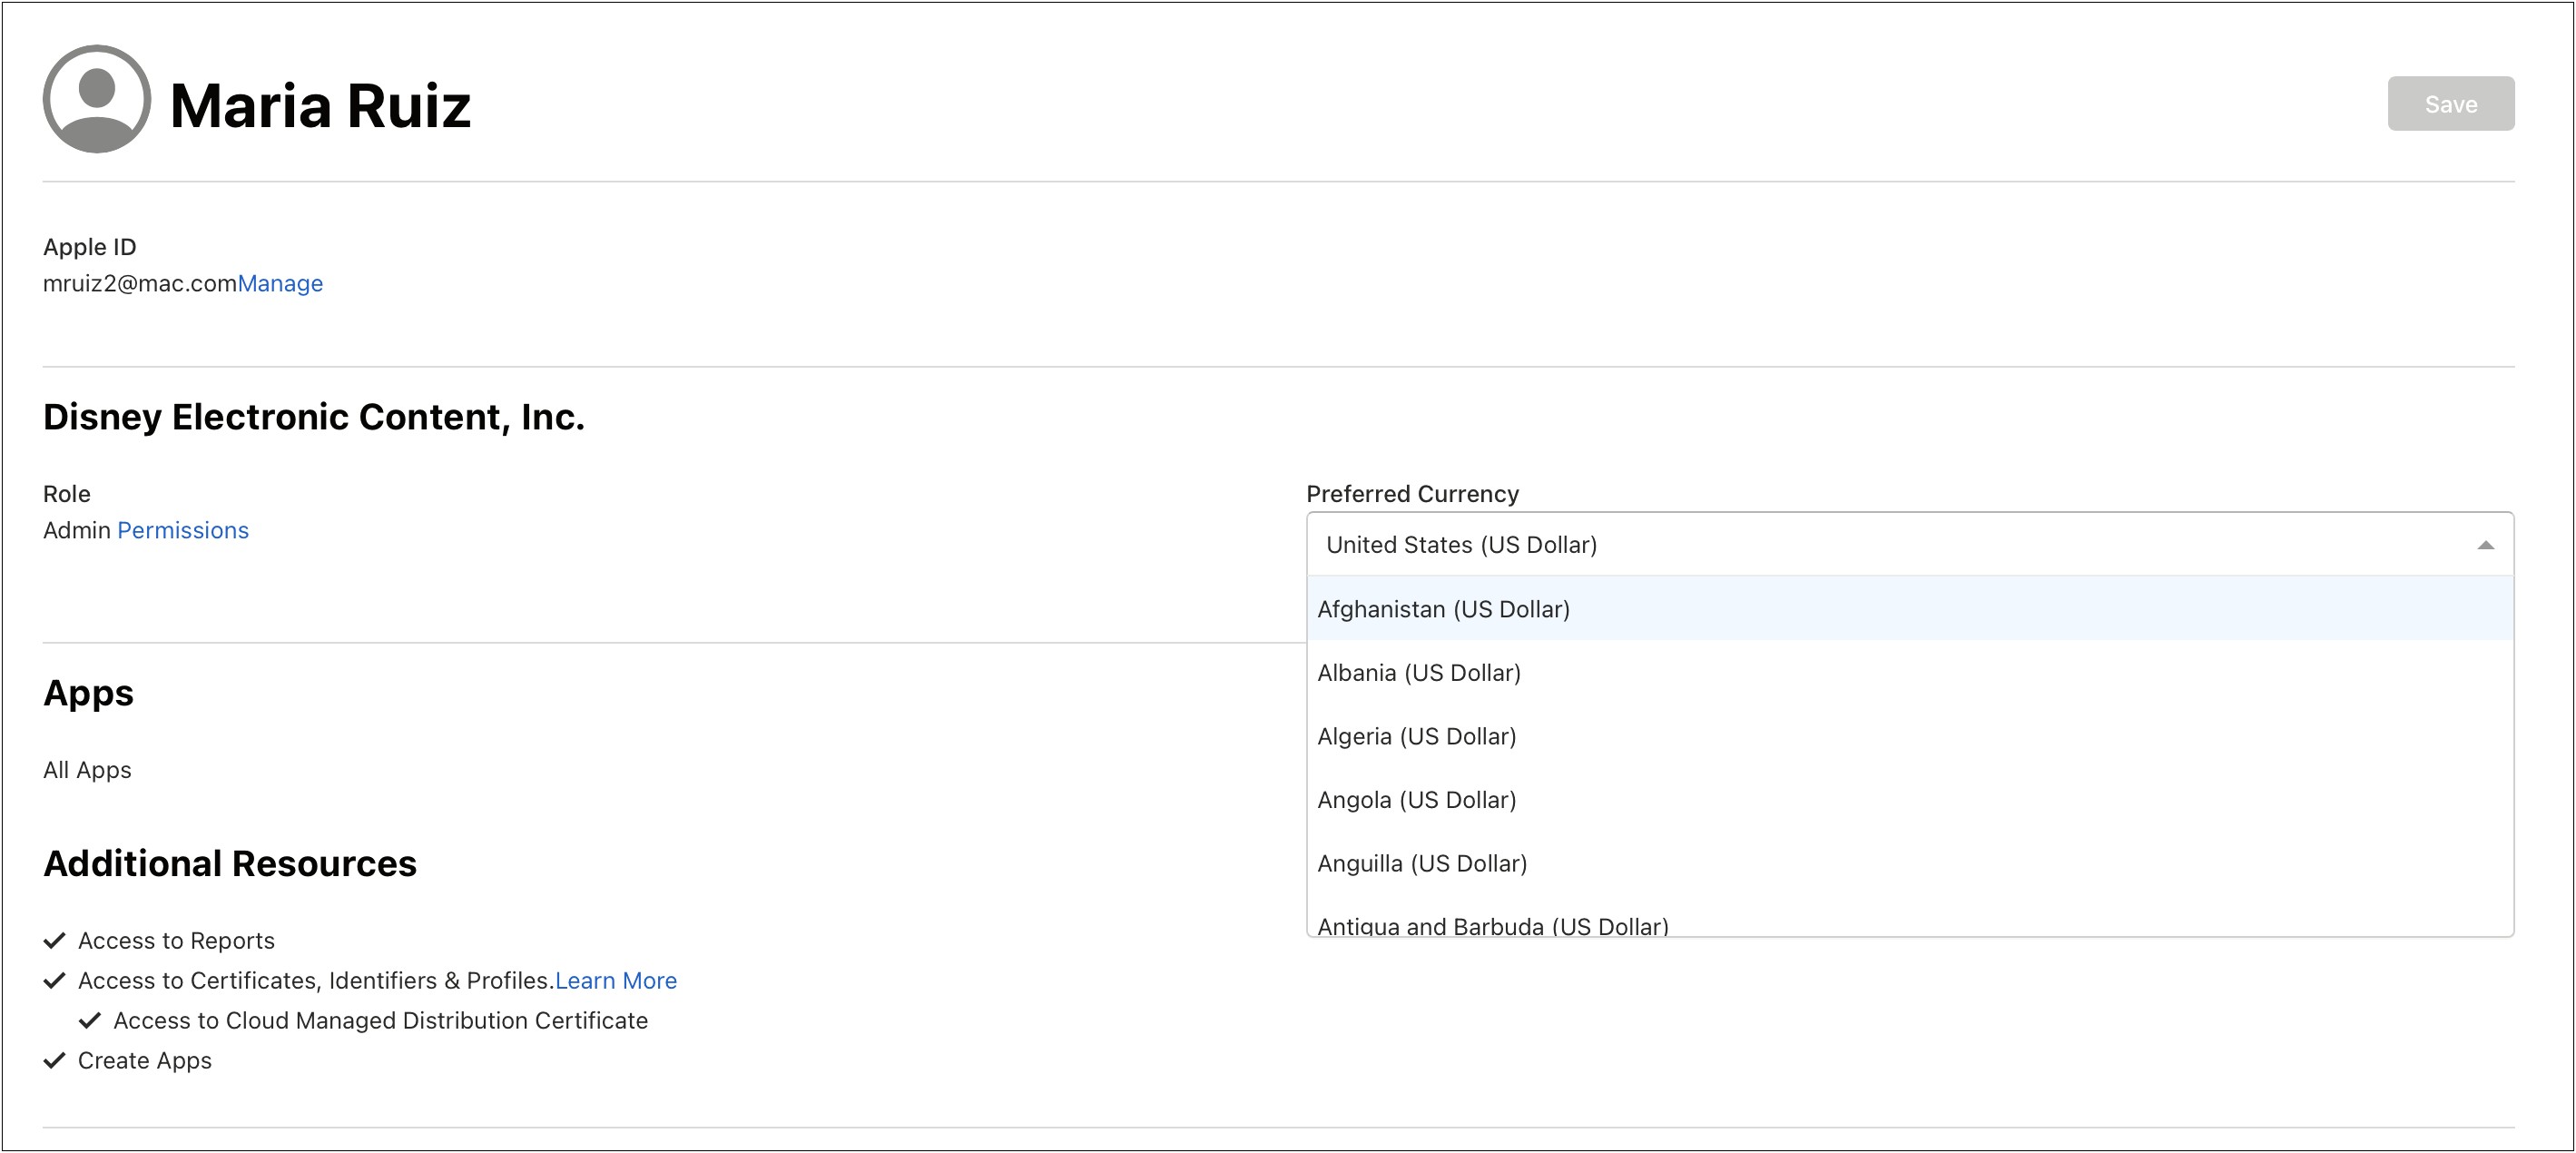The image size is (2576, 1153).
Task: Select Afghanistan (US Dollar) from the list
Action: tap(1909, 609)
